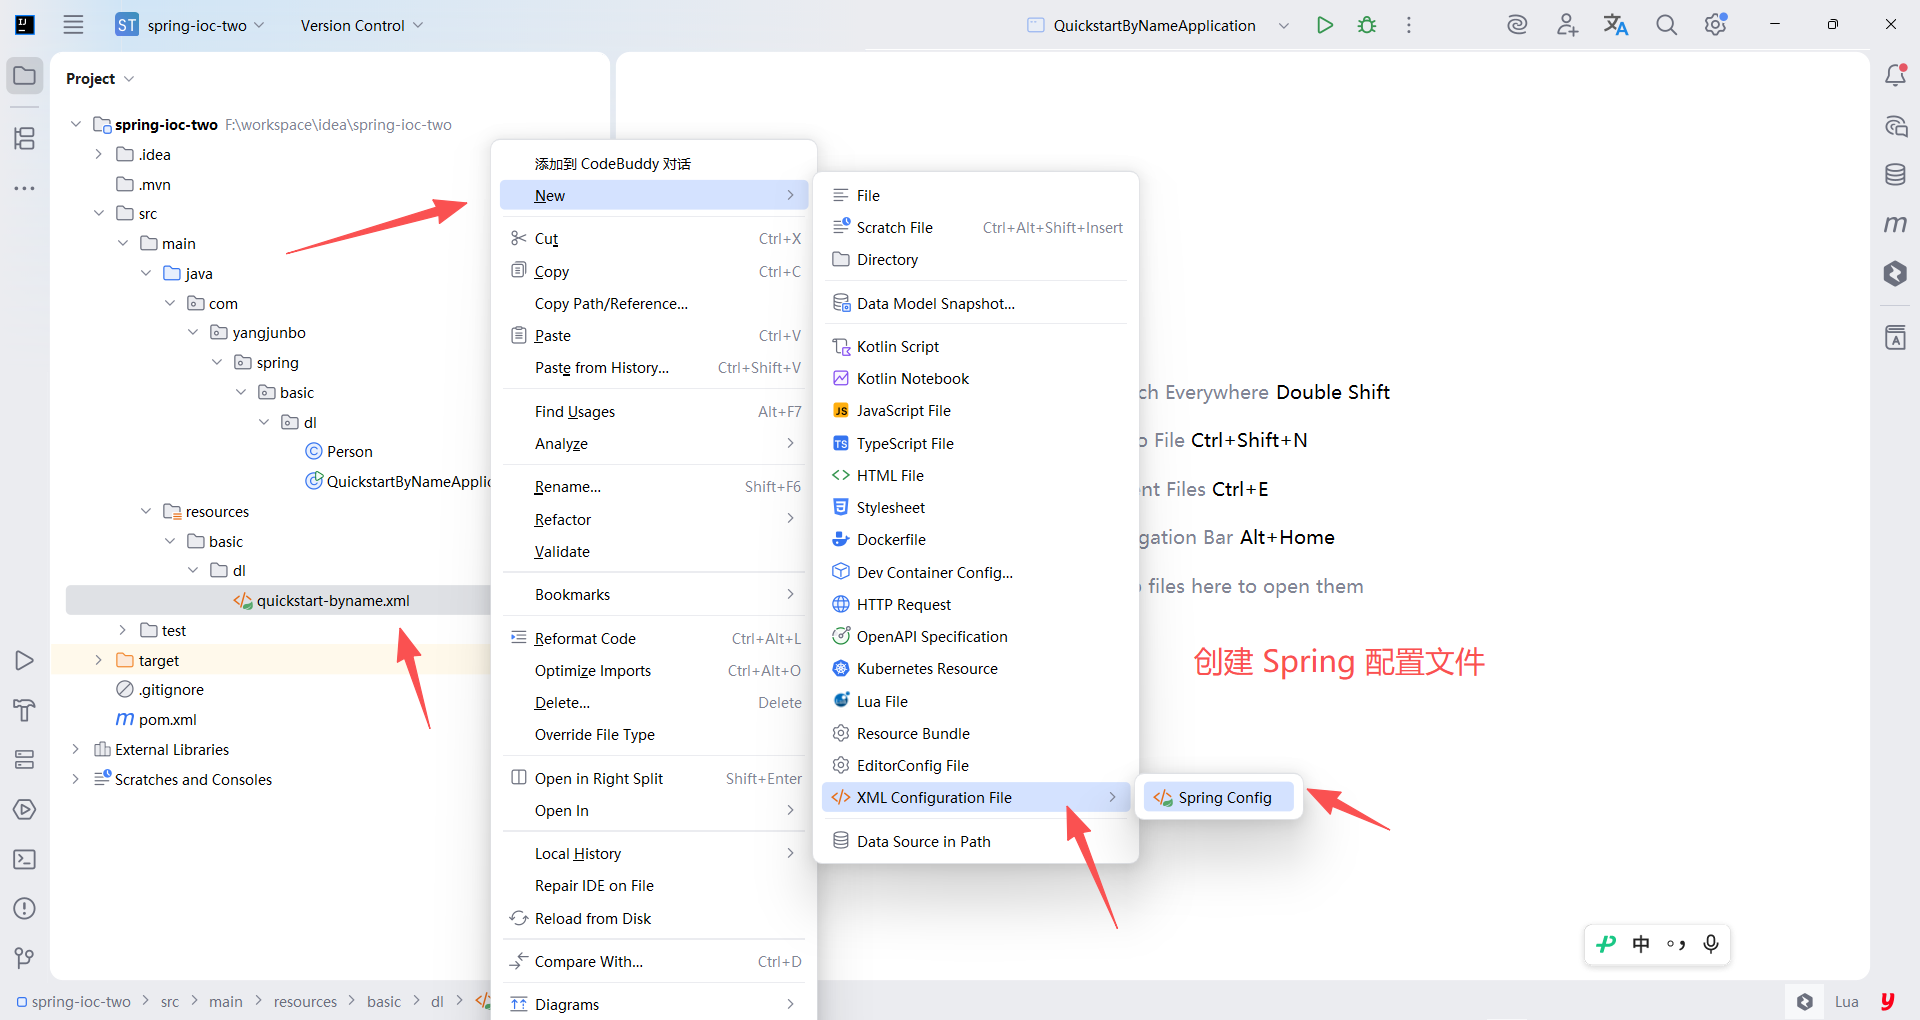The width and height of the screenshot is (1920, 1020).
Task: Choose Data Source in Path item
Action: point(975,841)
